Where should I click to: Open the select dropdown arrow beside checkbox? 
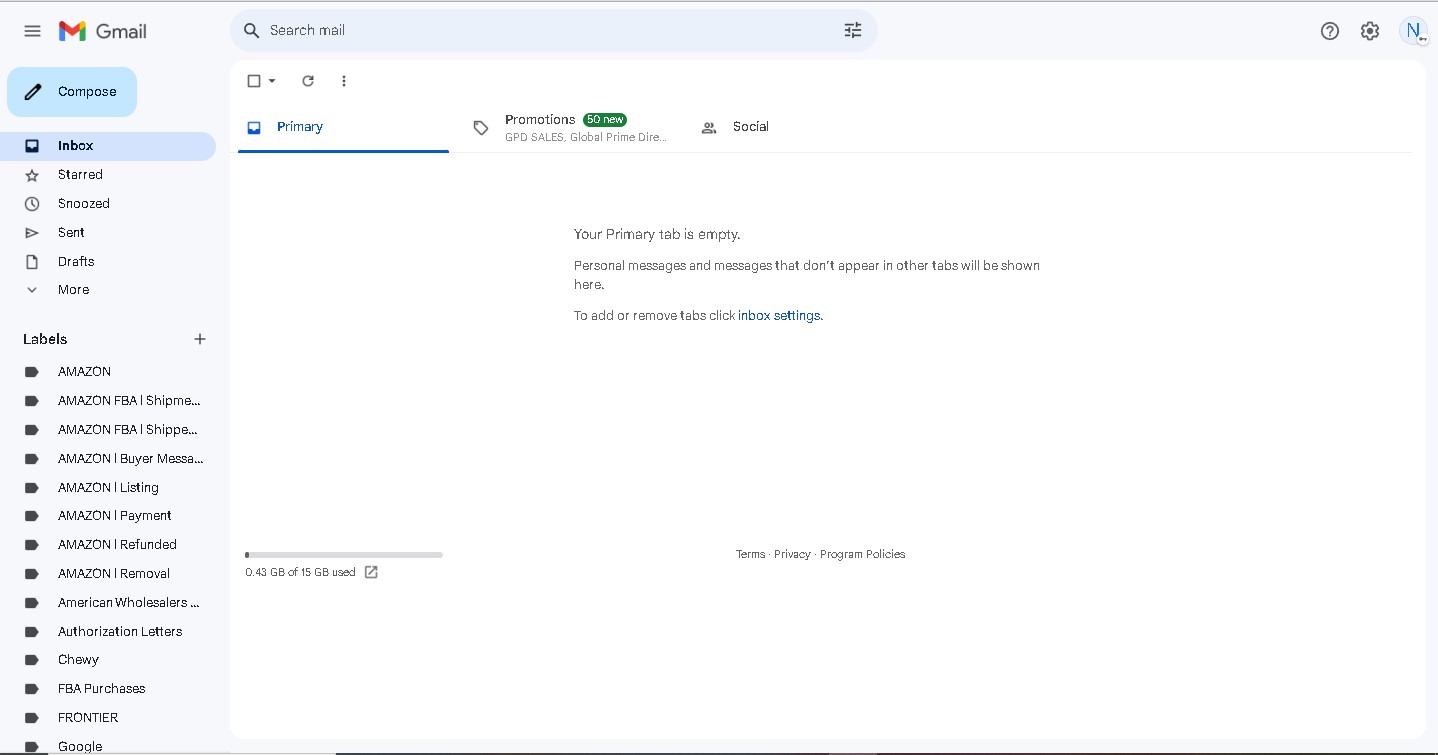272,81
